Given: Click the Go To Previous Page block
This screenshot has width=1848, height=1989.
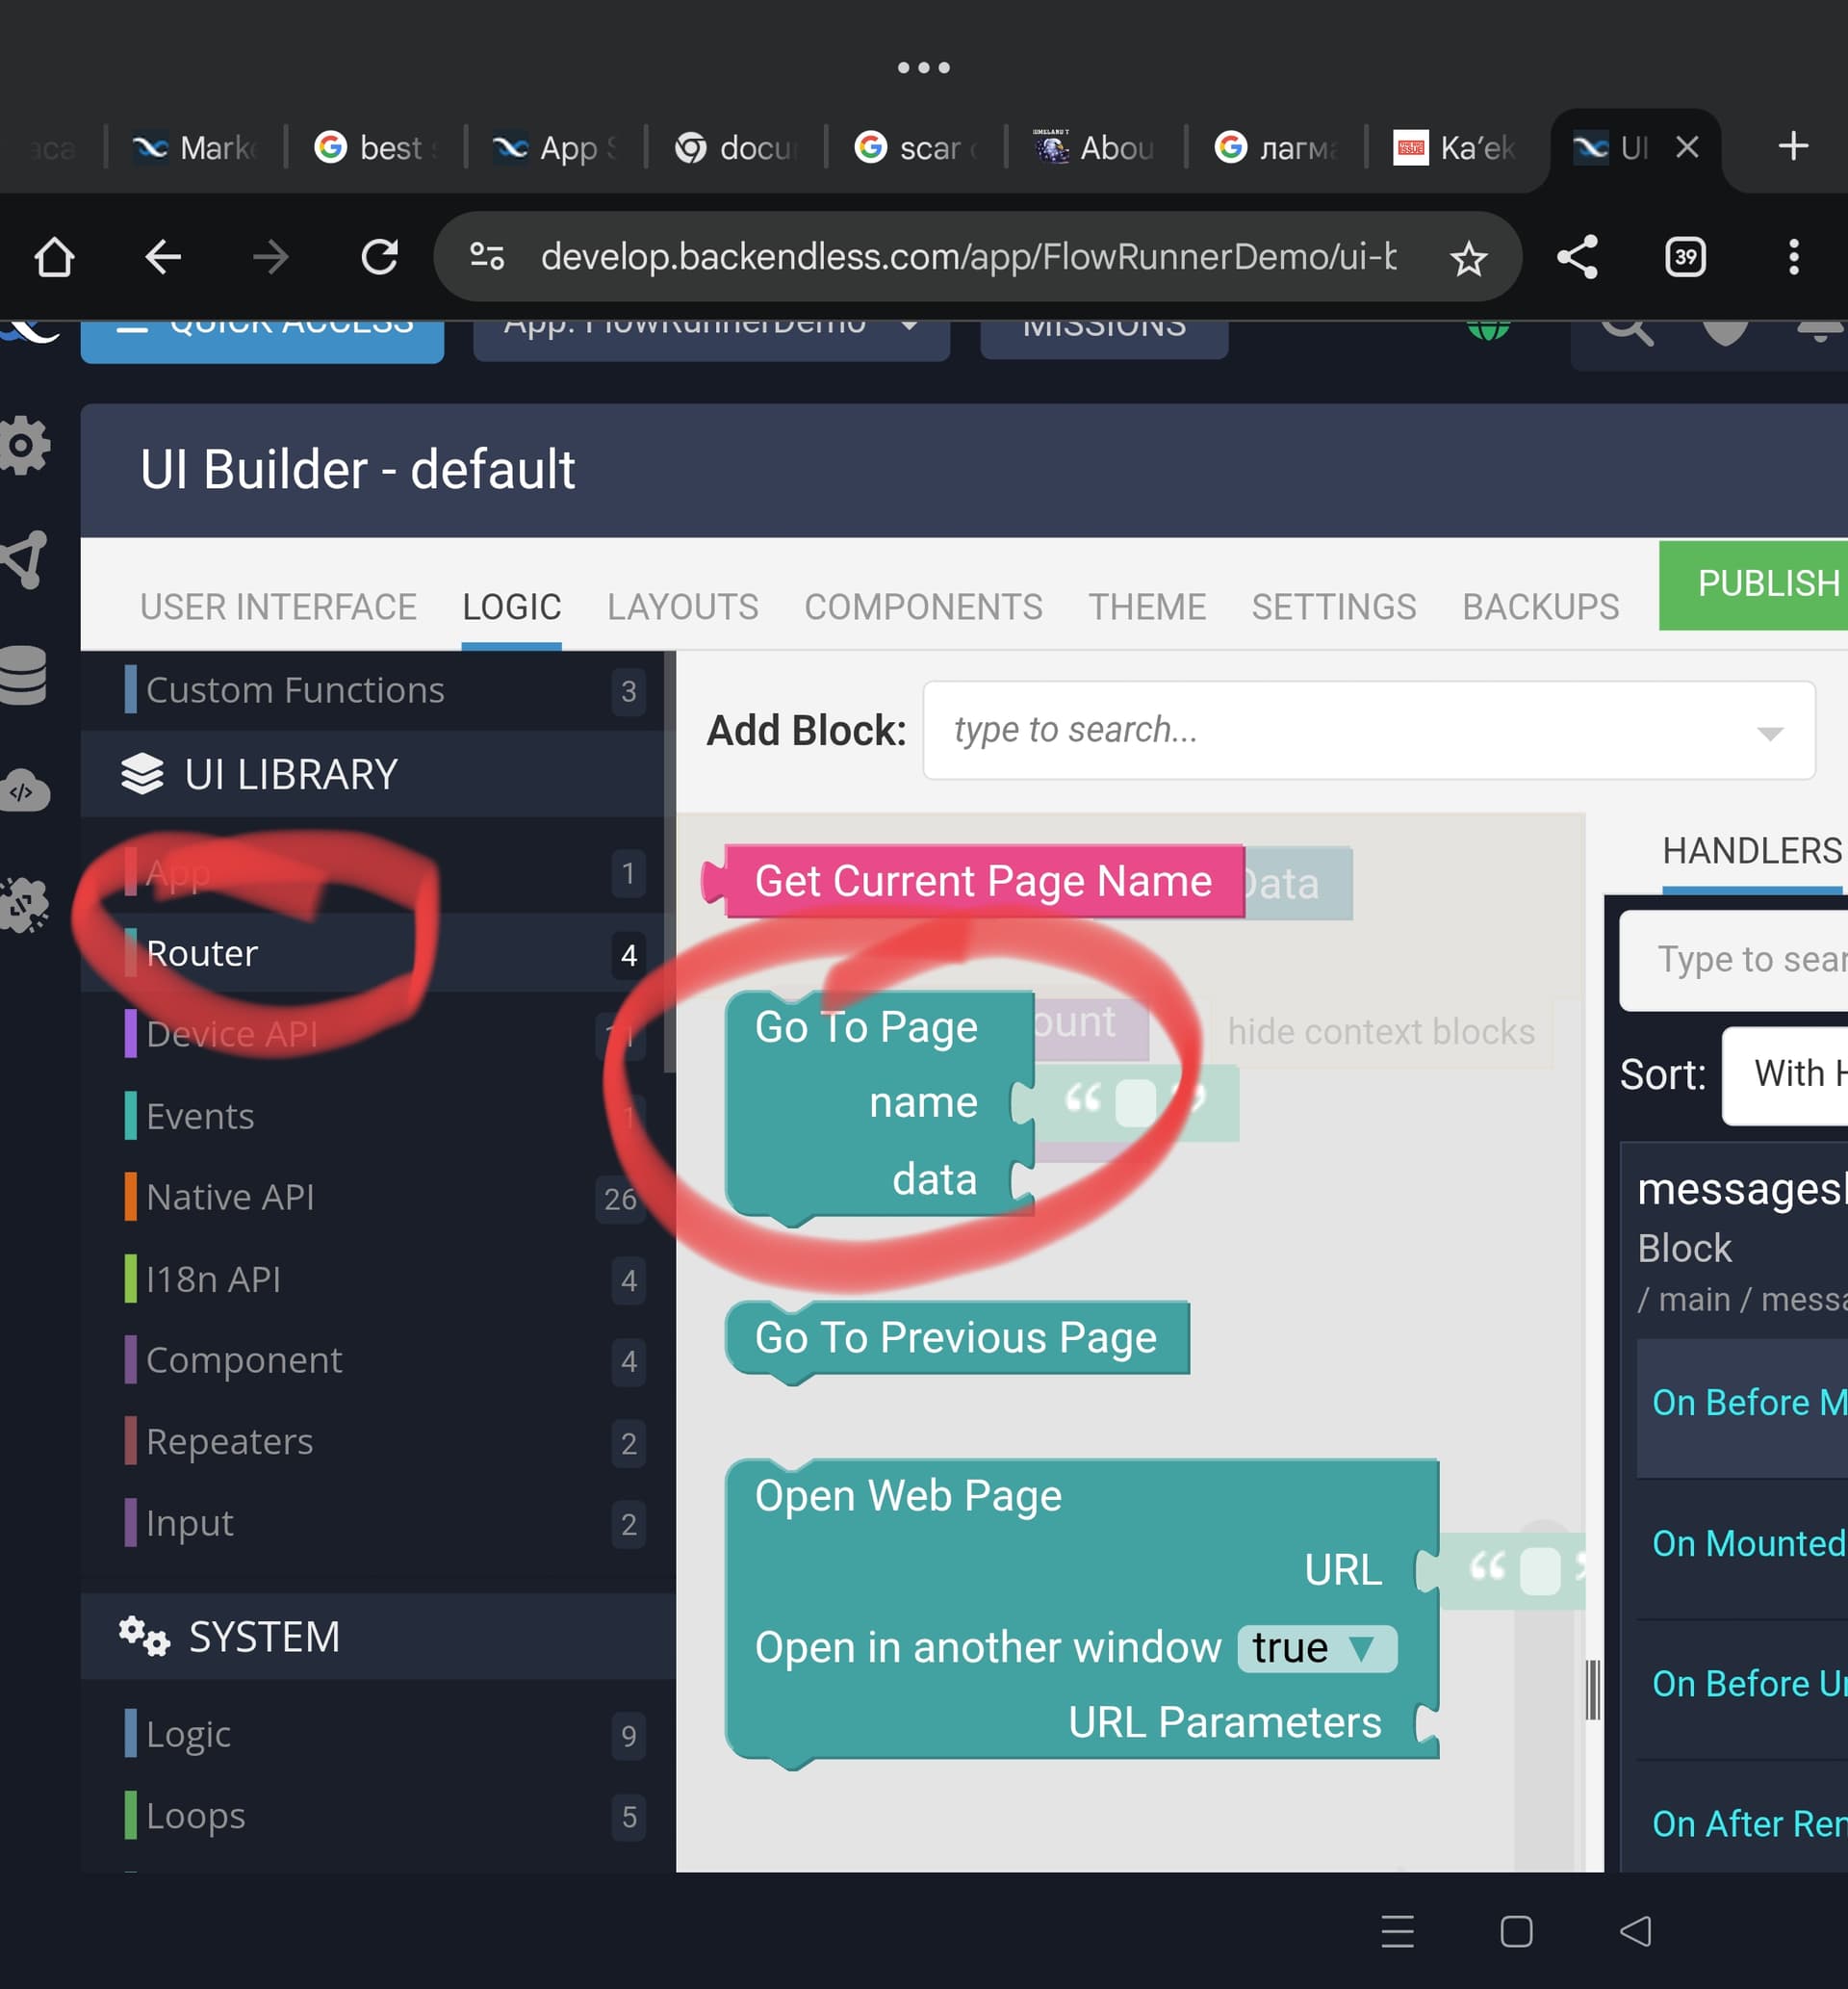Looking at the screenshot, I should point(955,1337).
